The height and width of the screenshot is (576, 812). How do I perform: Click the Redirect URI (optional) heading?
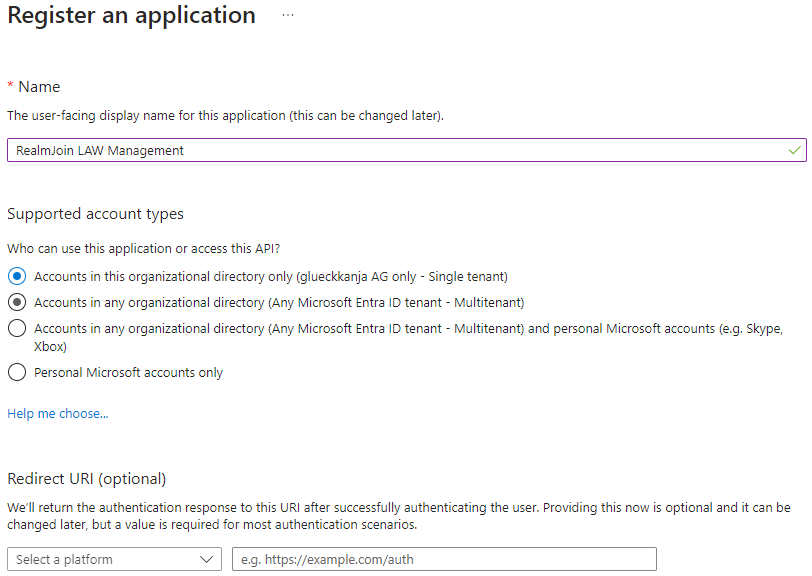(x=87, y=478)
